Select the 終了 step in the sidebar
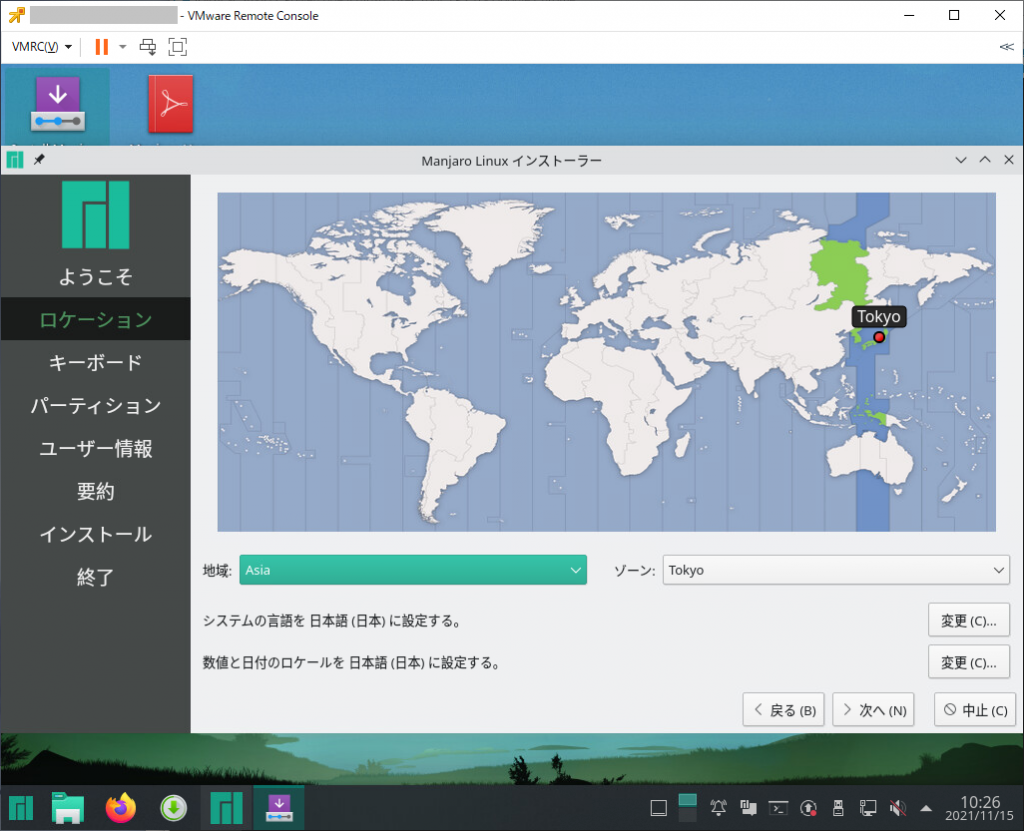Viewport: 1024px width, 831px height. tap(95, 577)
